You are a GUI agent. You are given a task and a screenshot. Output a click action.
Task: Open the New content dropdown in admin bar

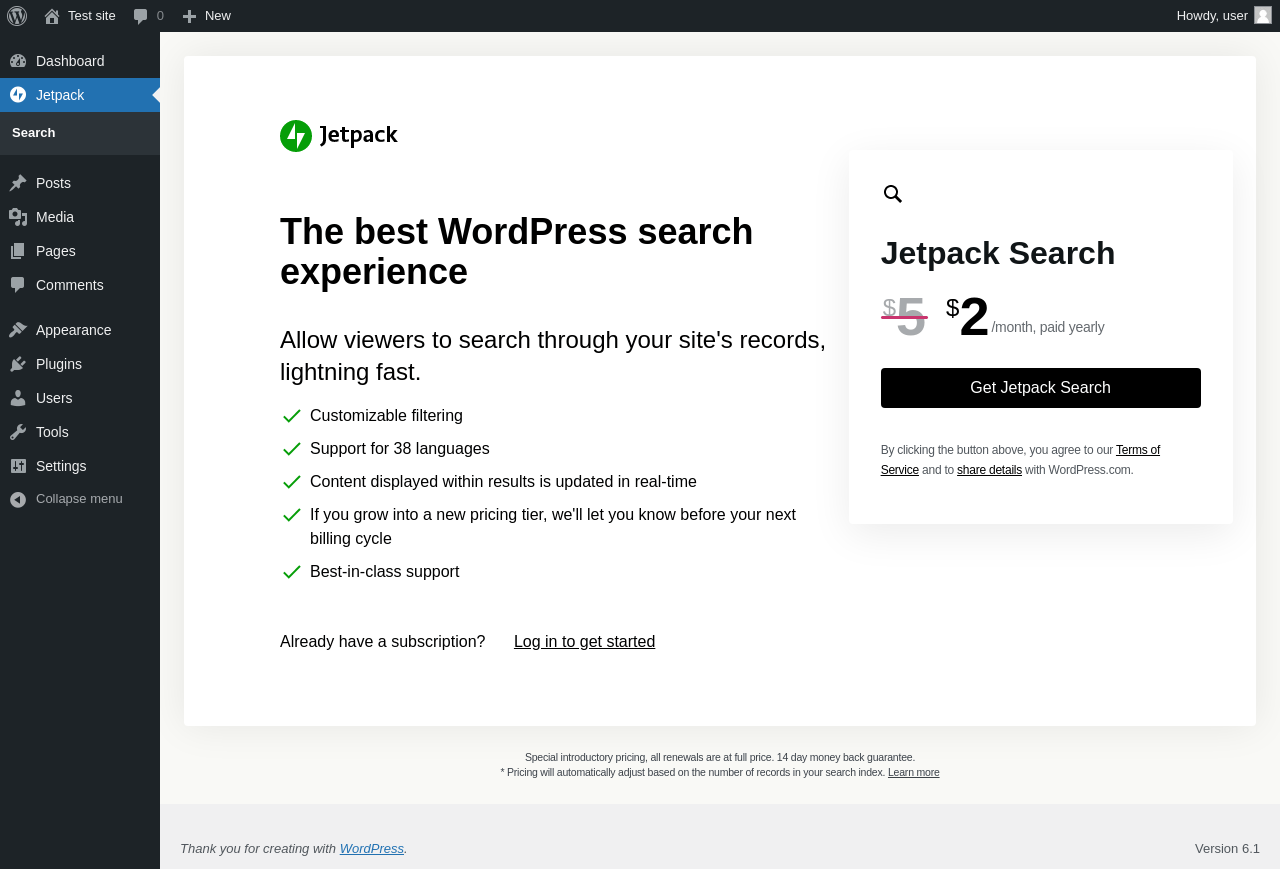tap(206, 16)
